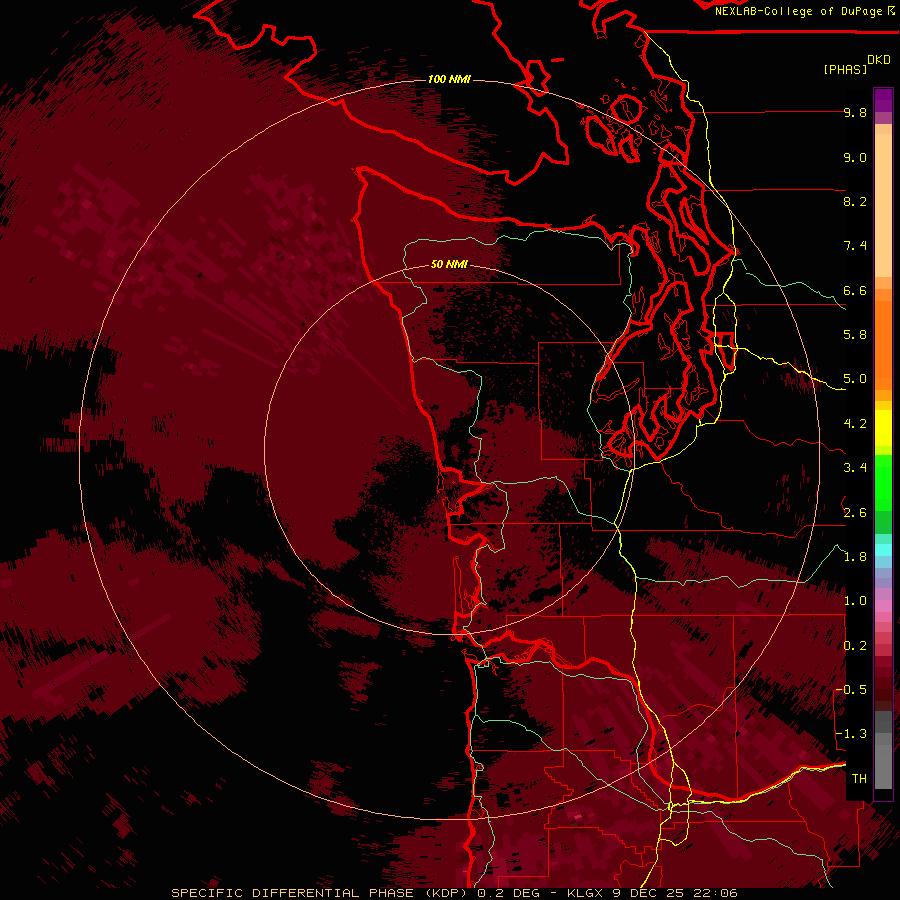The height and width of the screenshot is (900, 900).
Task: Click the 50 NMI range ring label
Action: [449, 264]
